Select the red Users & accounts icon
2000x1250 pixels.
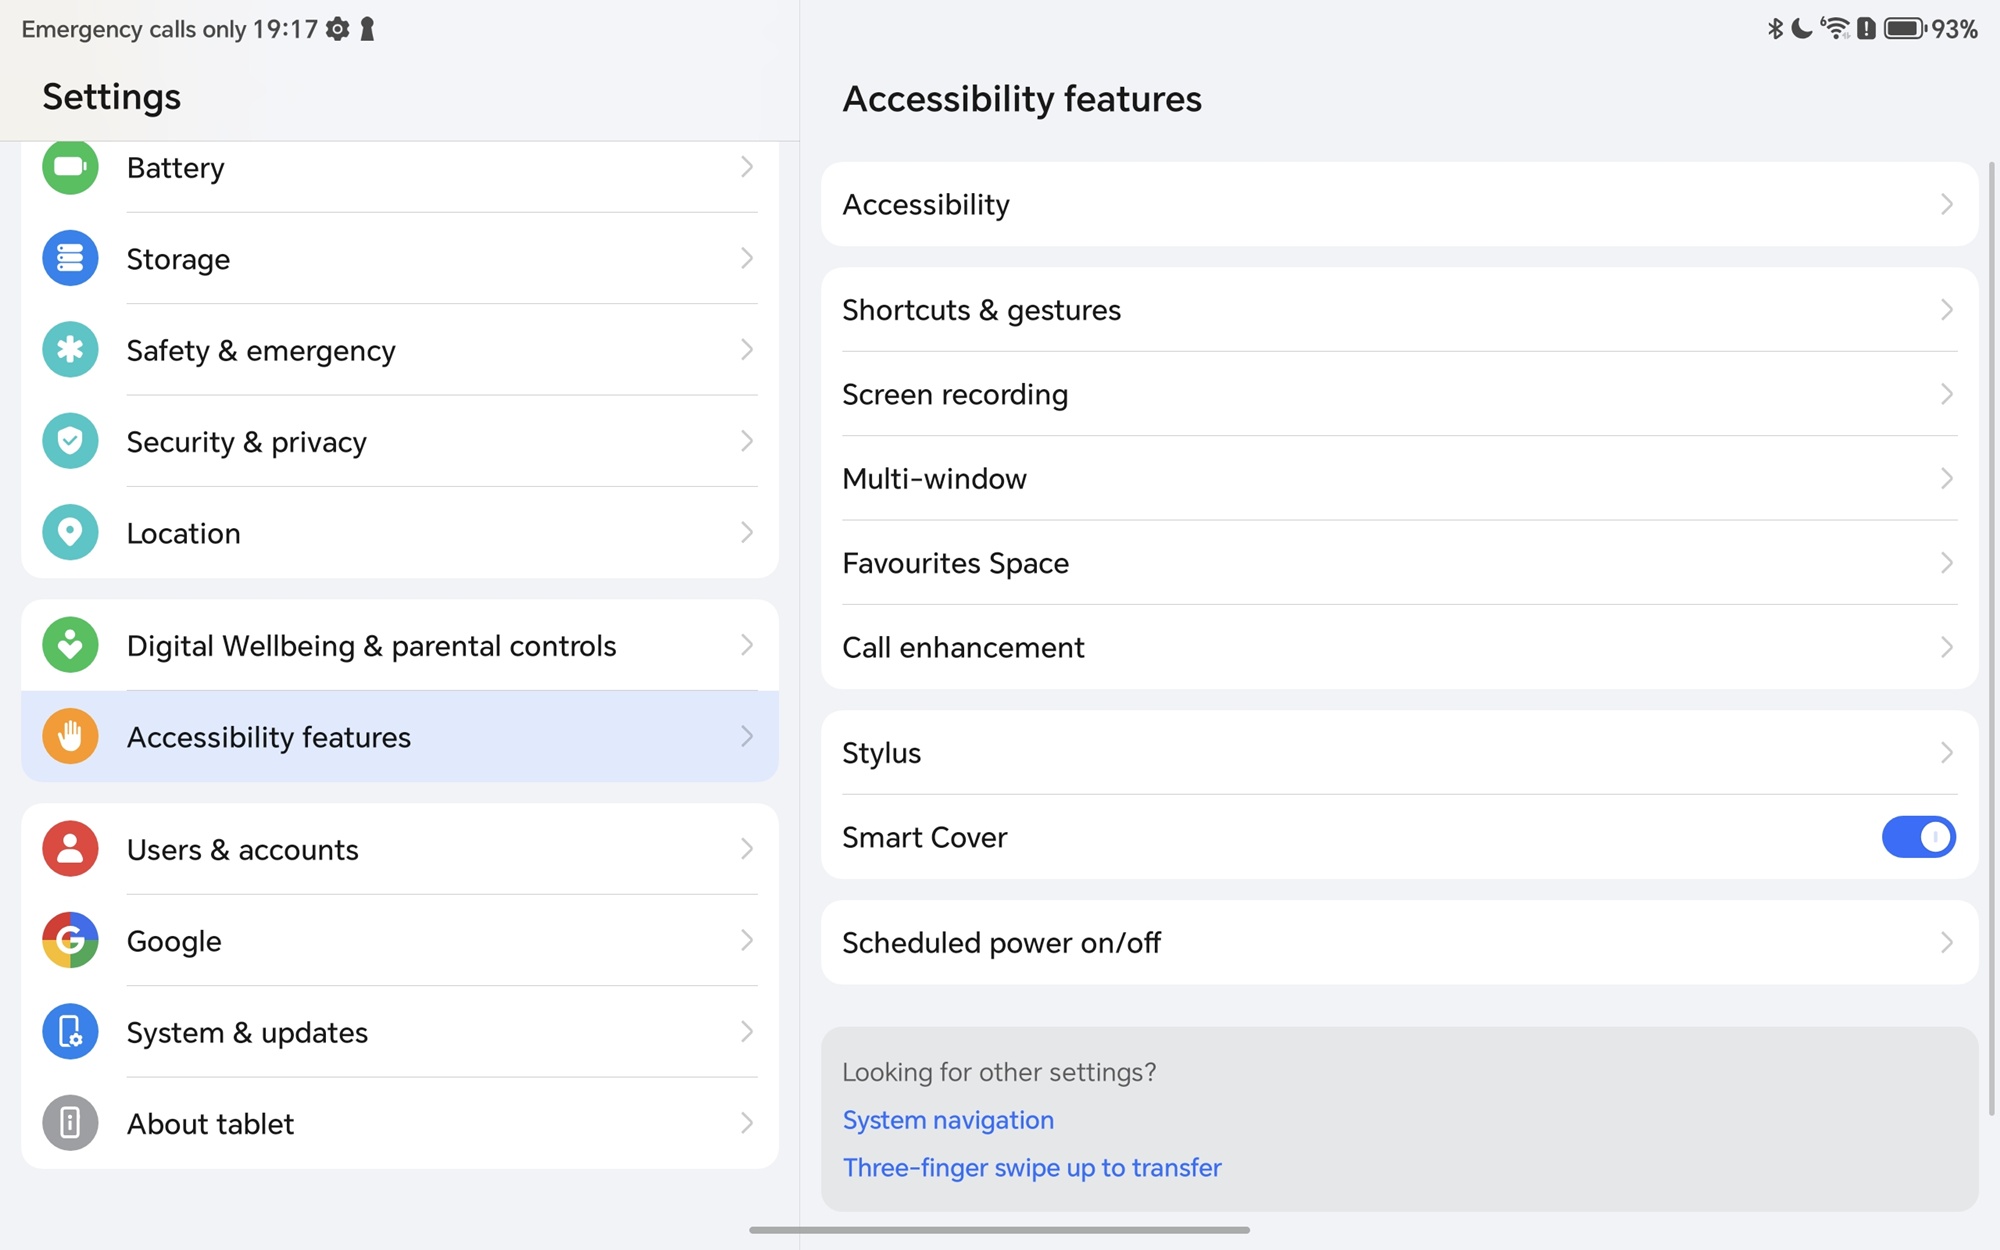(70, 849)
